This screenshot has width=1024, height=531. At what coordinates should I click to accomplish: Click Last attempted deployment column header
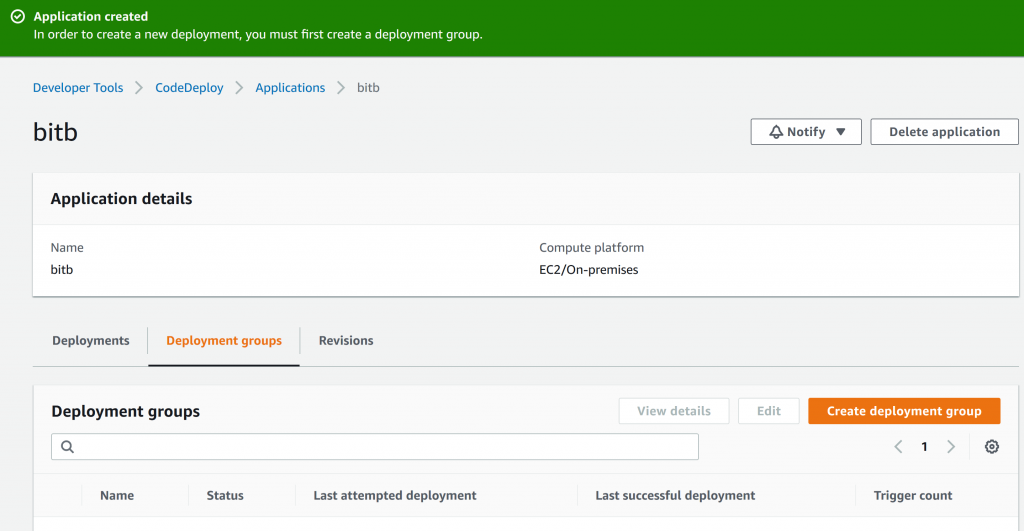coord(394,496)
